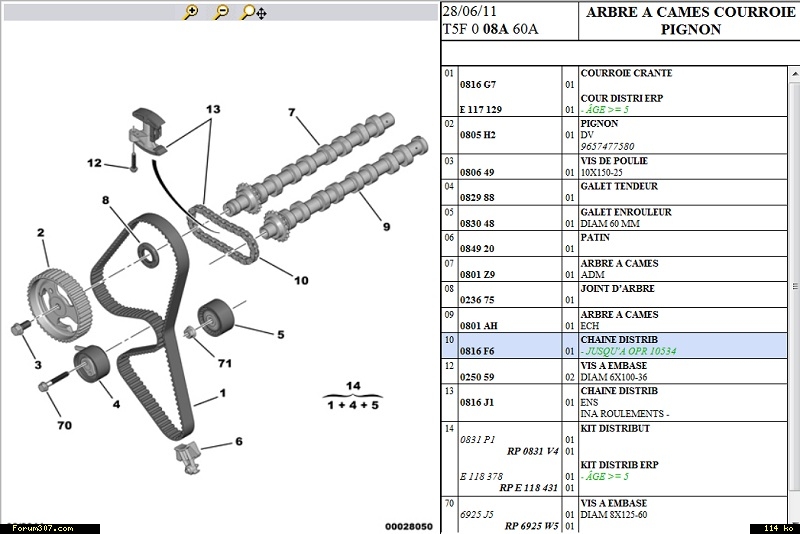The width and height of the screenshot is (800, 534).
Task: Click kit label 14 above 1 + 4 + 5
Action: pyautogui.click(x=351, y=385)
